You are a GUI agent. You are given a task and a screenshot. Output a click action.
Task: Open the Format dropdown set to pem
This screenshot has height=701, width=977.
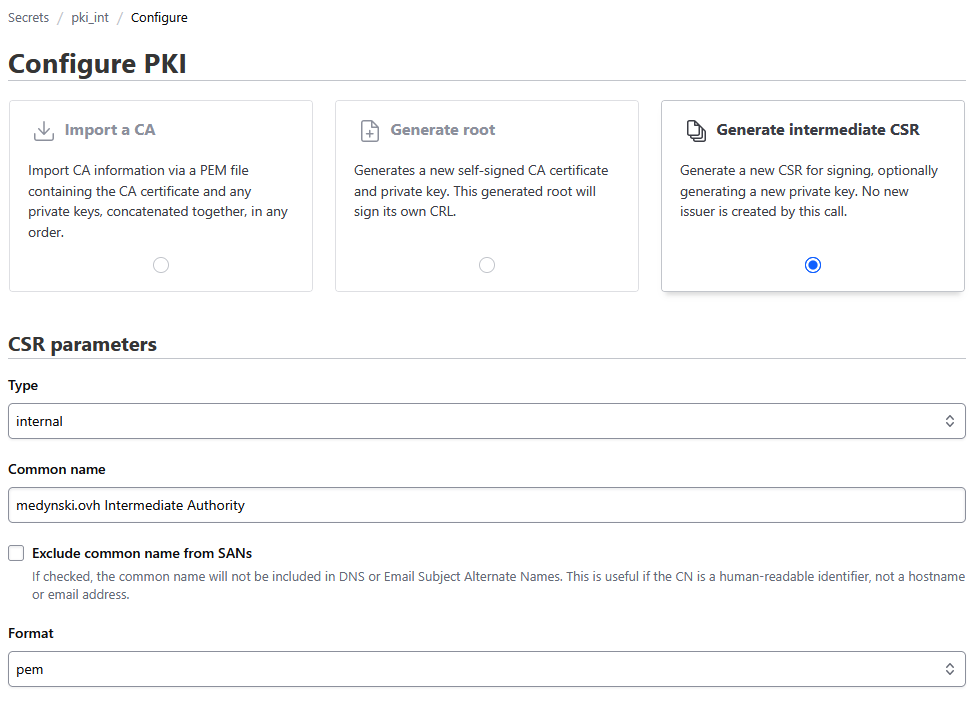486,669
